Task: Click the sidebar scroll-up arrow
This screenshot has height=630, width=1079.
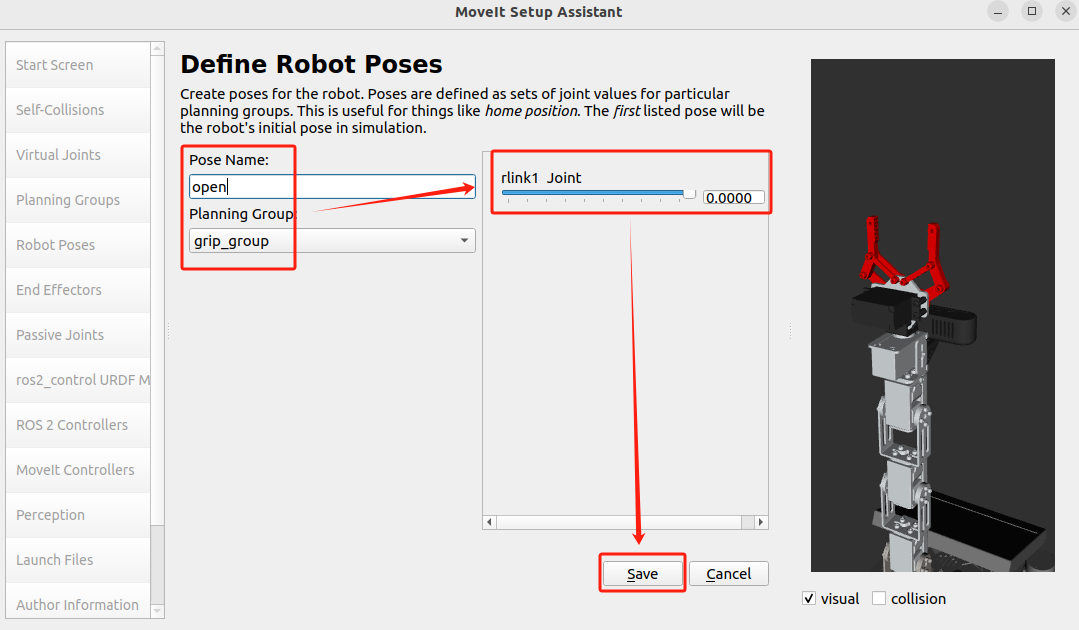Action: click(158, 48)
